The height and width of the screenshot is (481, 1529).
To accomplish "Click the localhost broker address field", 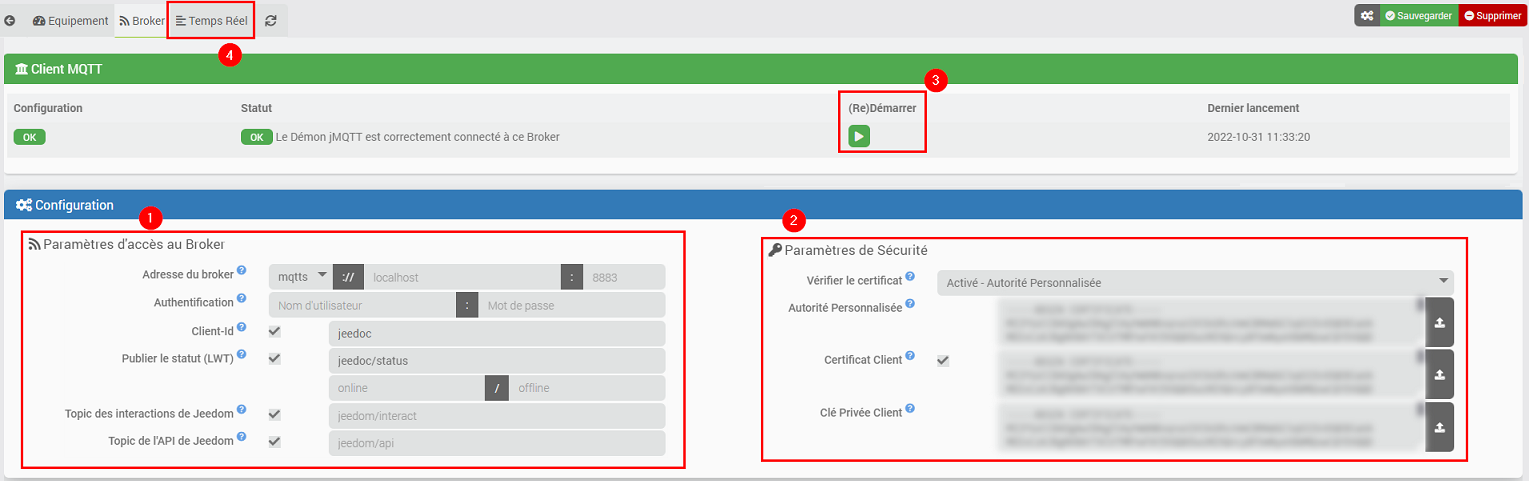I will coord(462,276).
